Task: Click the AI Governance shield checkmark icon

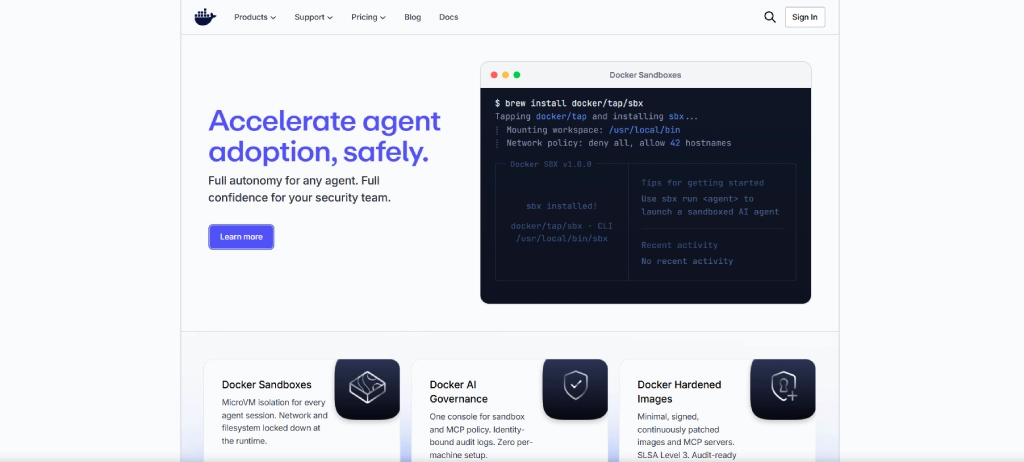Action: pos(575,386)
